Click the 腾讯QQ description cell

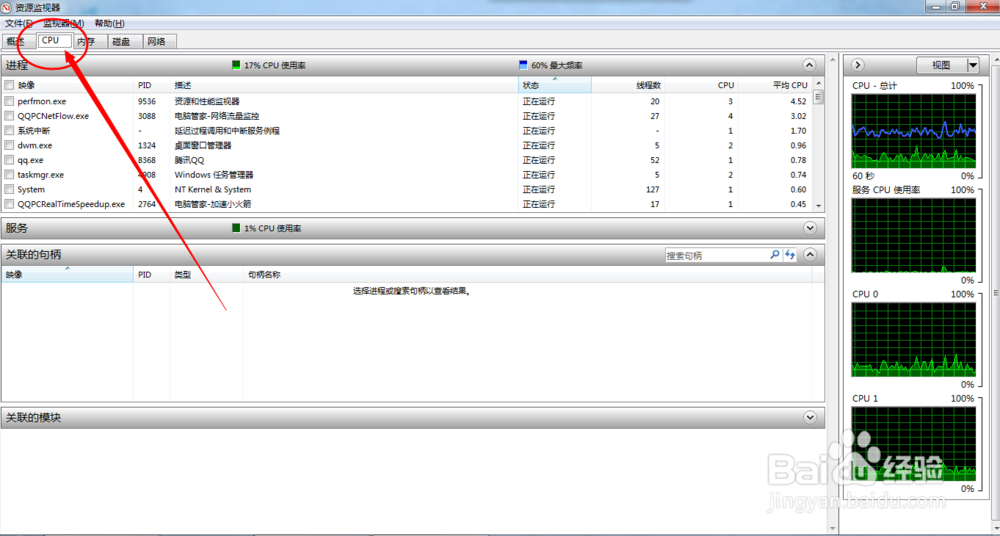pos(189,160)
